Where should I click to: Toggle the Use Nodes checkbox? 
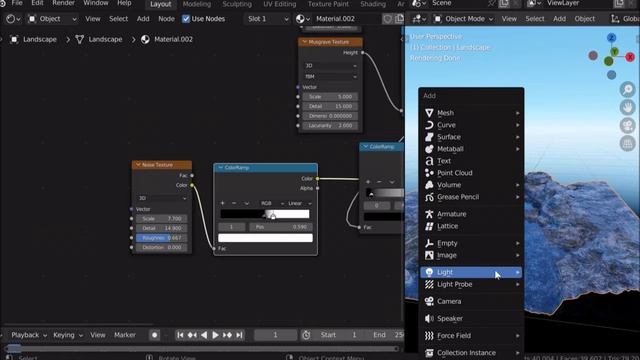[x=186, y=19]
